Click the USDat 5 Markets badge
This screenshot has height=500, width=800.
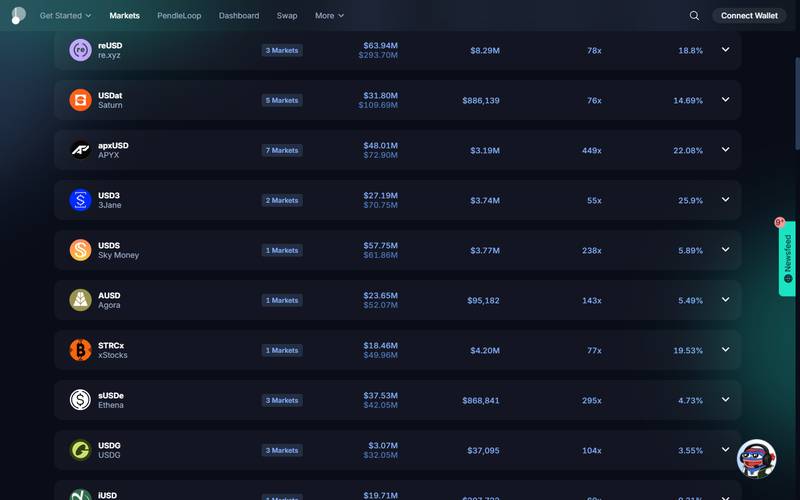[282, 101]
